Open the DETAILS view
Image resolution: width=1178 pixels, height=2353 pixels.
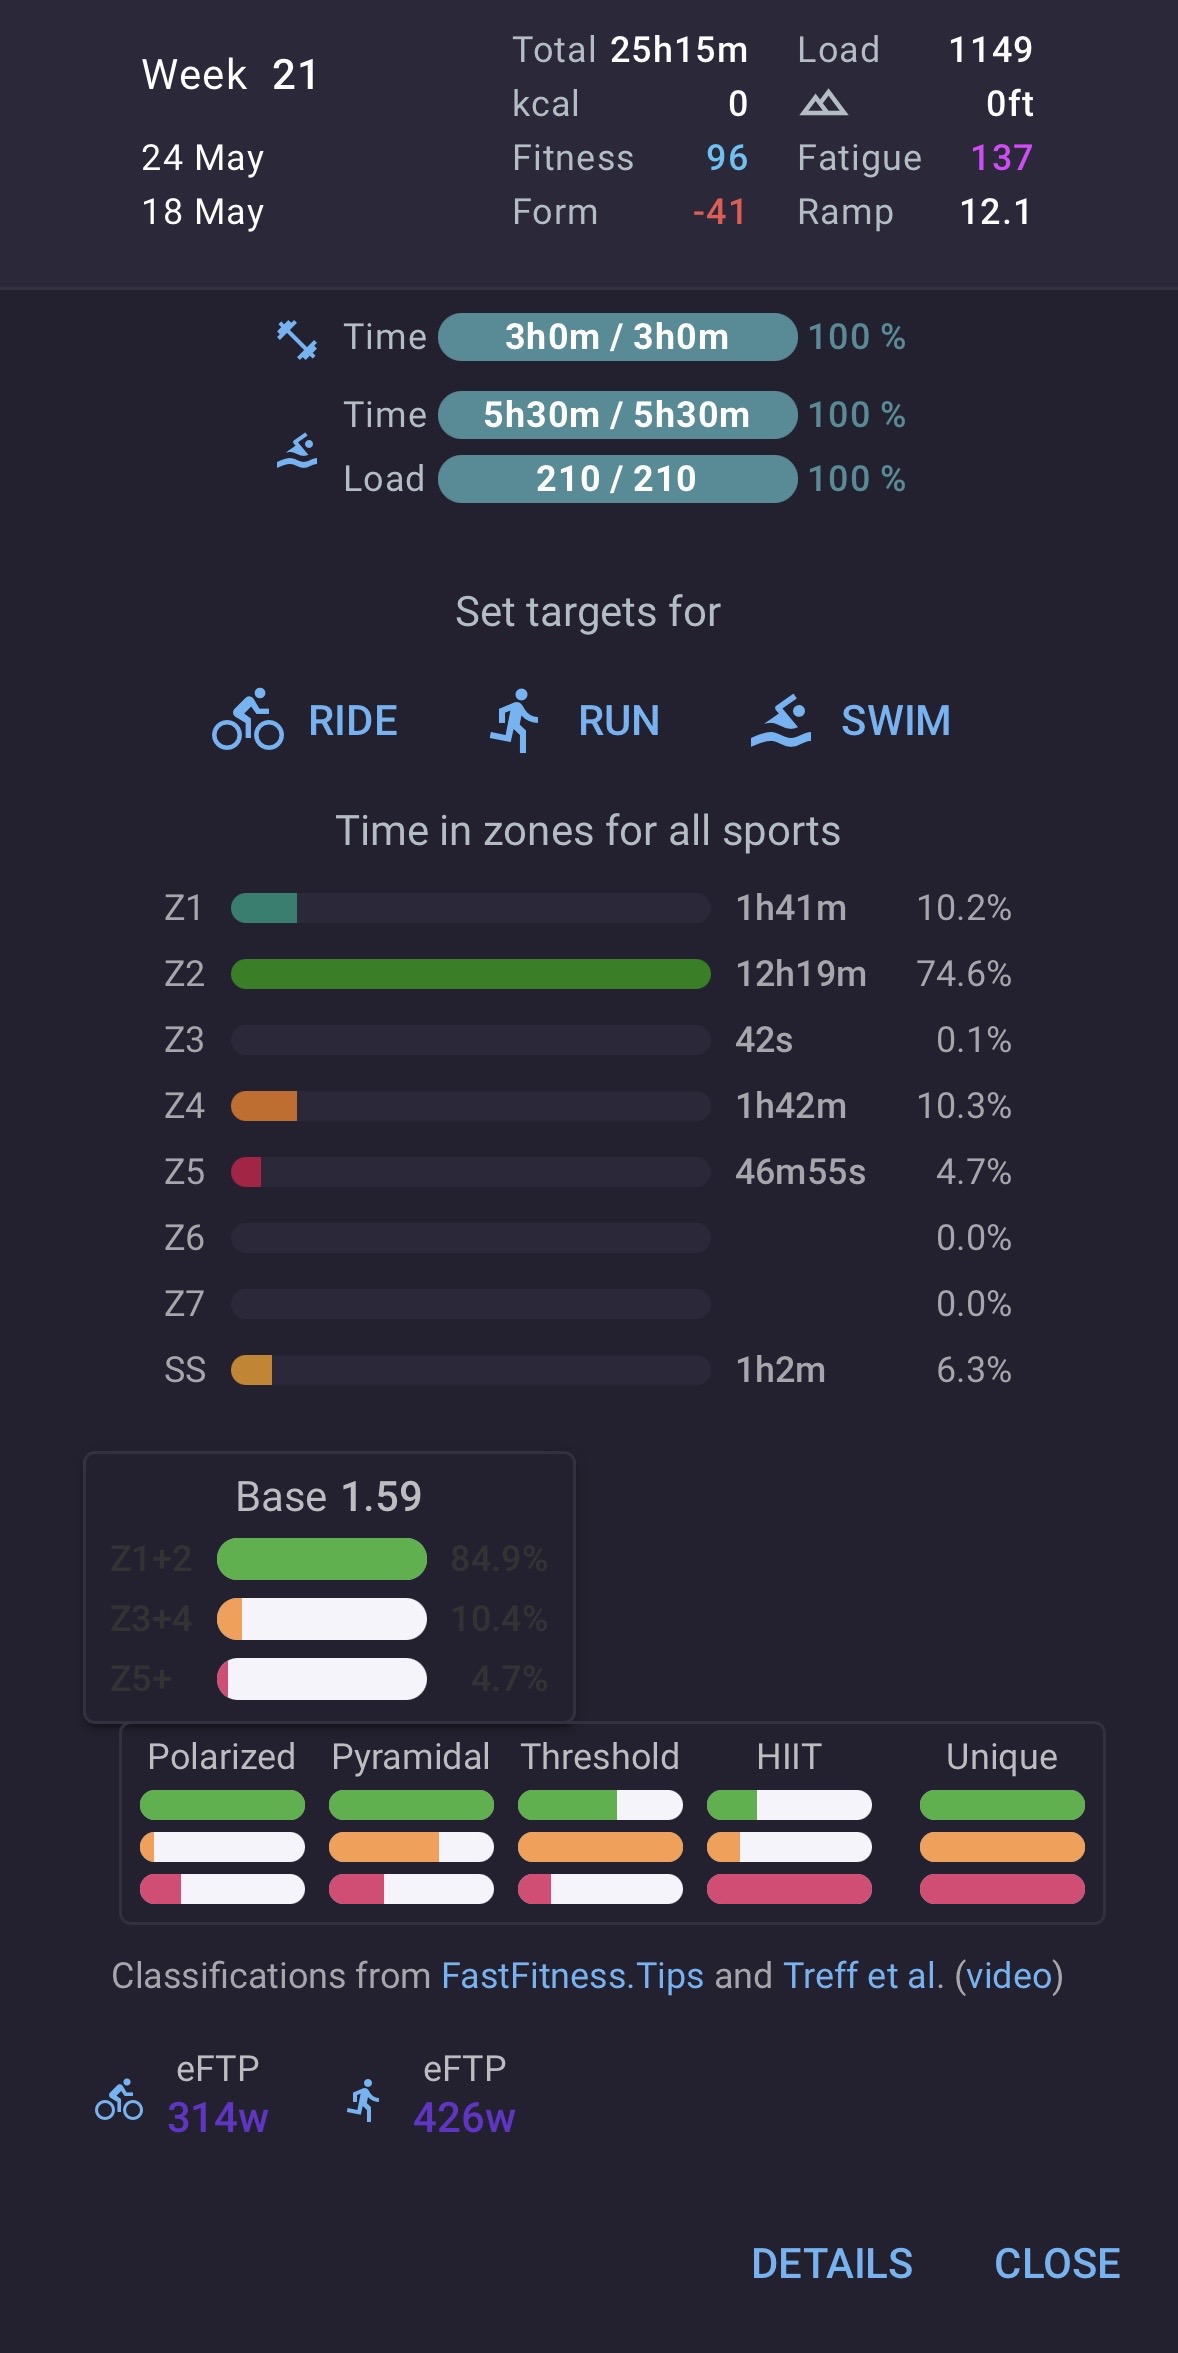pos(832,2263)
